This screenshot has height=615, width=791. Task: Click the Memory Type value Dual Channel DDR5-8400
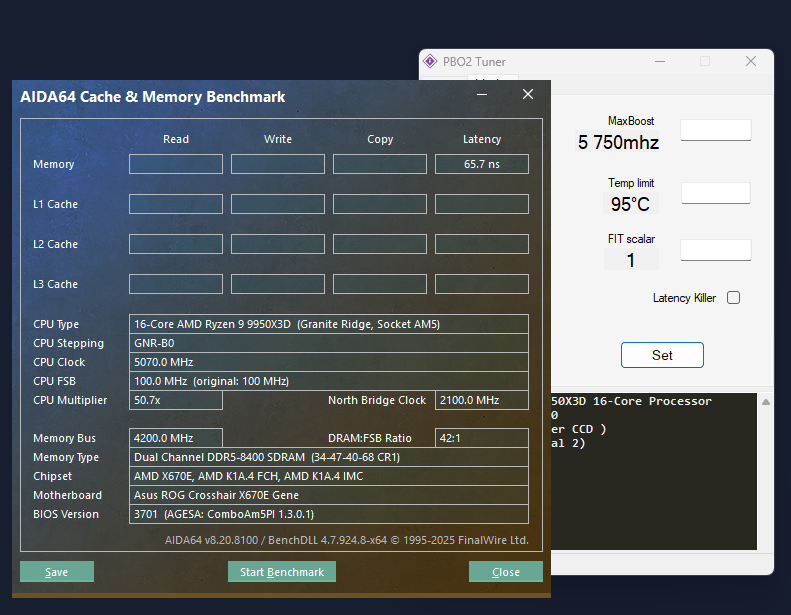tap(329, 457)
